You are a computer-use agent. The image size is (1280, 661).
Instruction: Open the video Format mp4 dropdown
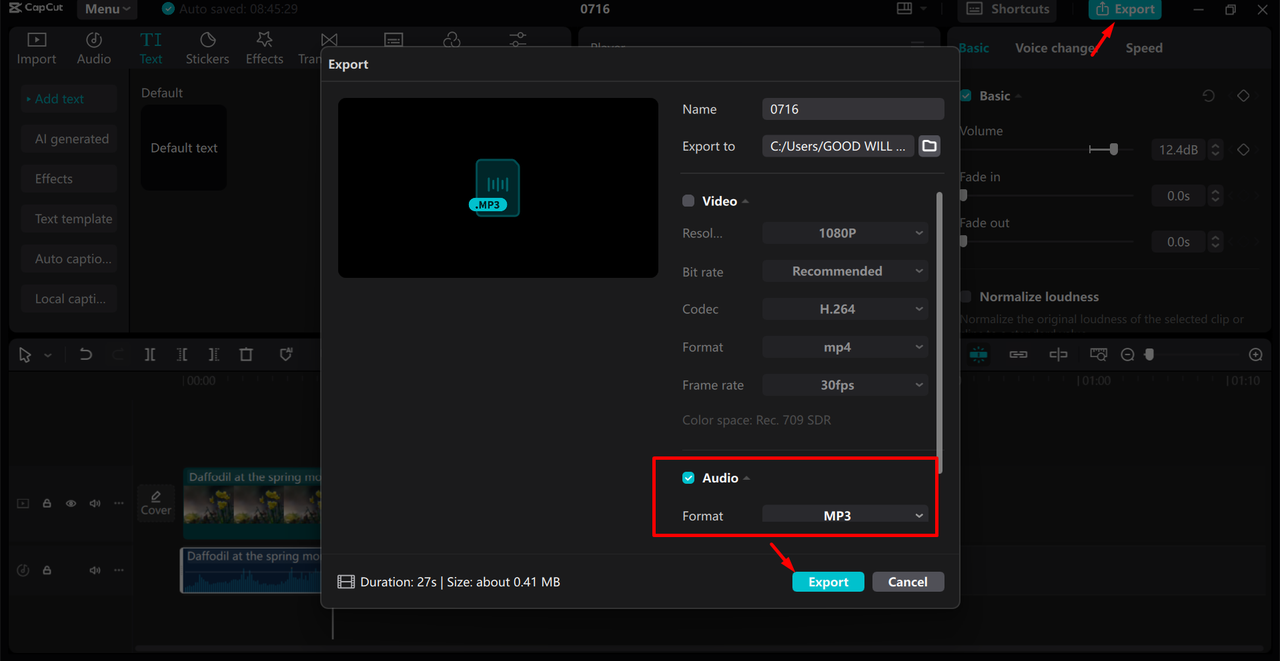[845, 347]
